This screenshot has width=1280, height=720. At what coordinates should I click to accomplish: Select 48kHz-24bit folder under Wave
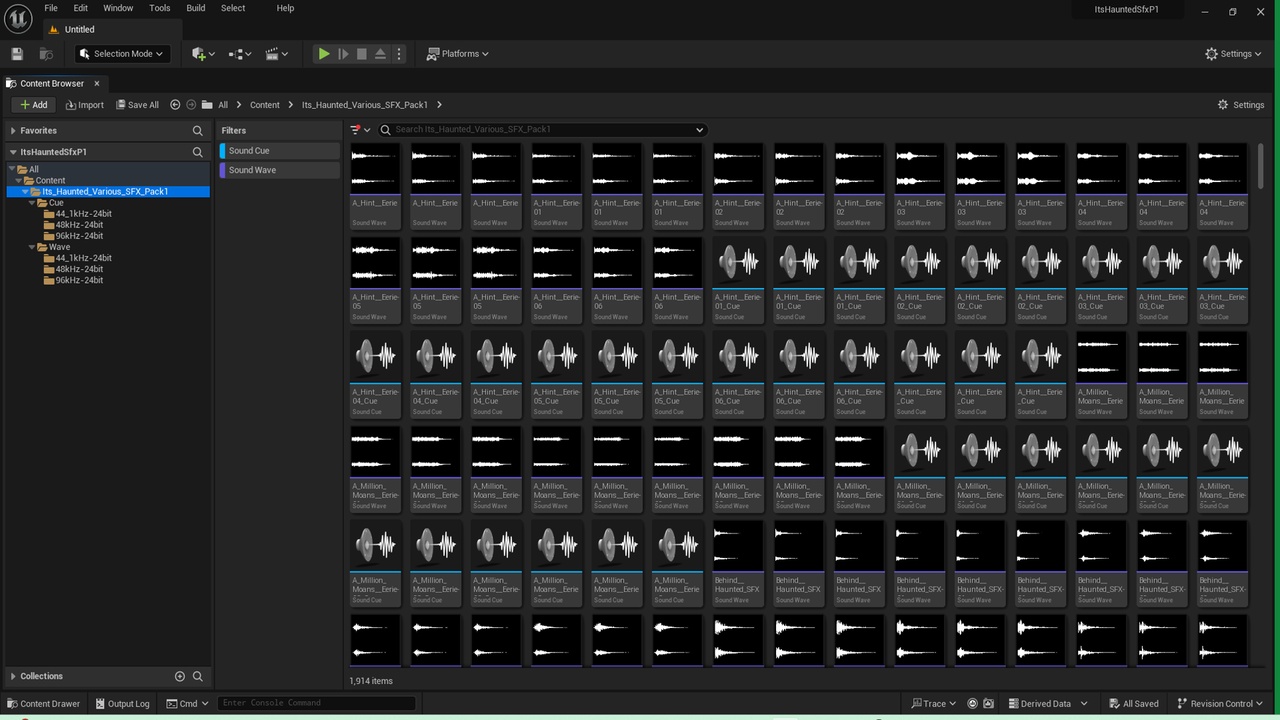[x=79, y=269]
